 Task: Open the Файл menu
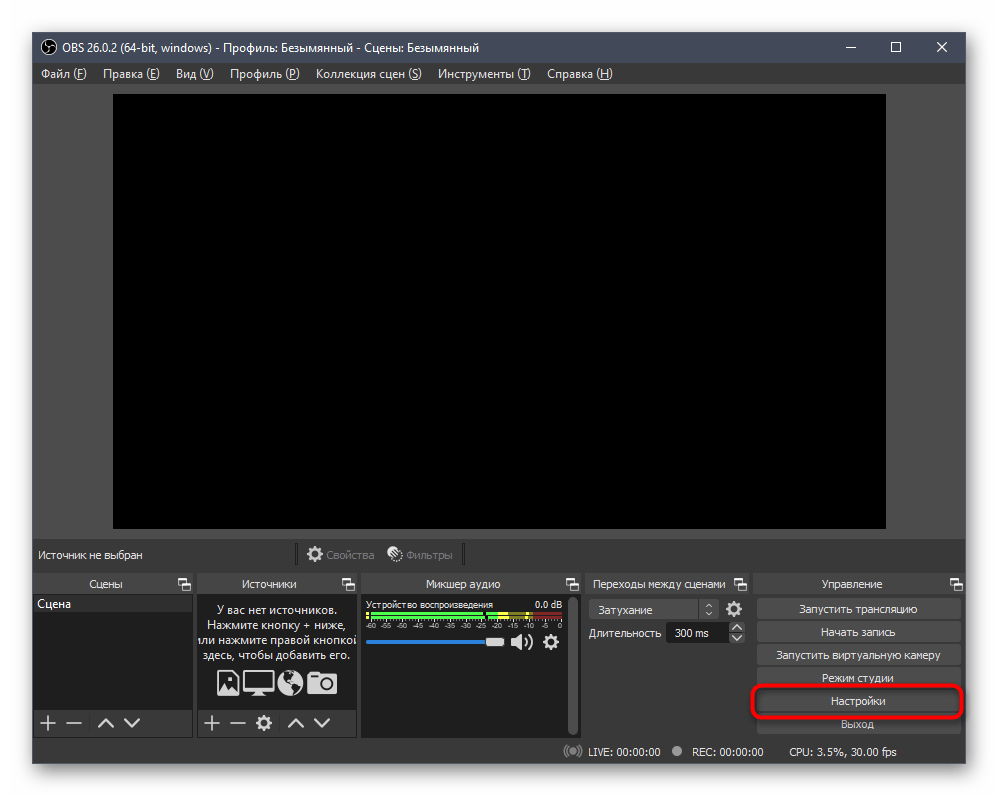click(x=63, y=74)
